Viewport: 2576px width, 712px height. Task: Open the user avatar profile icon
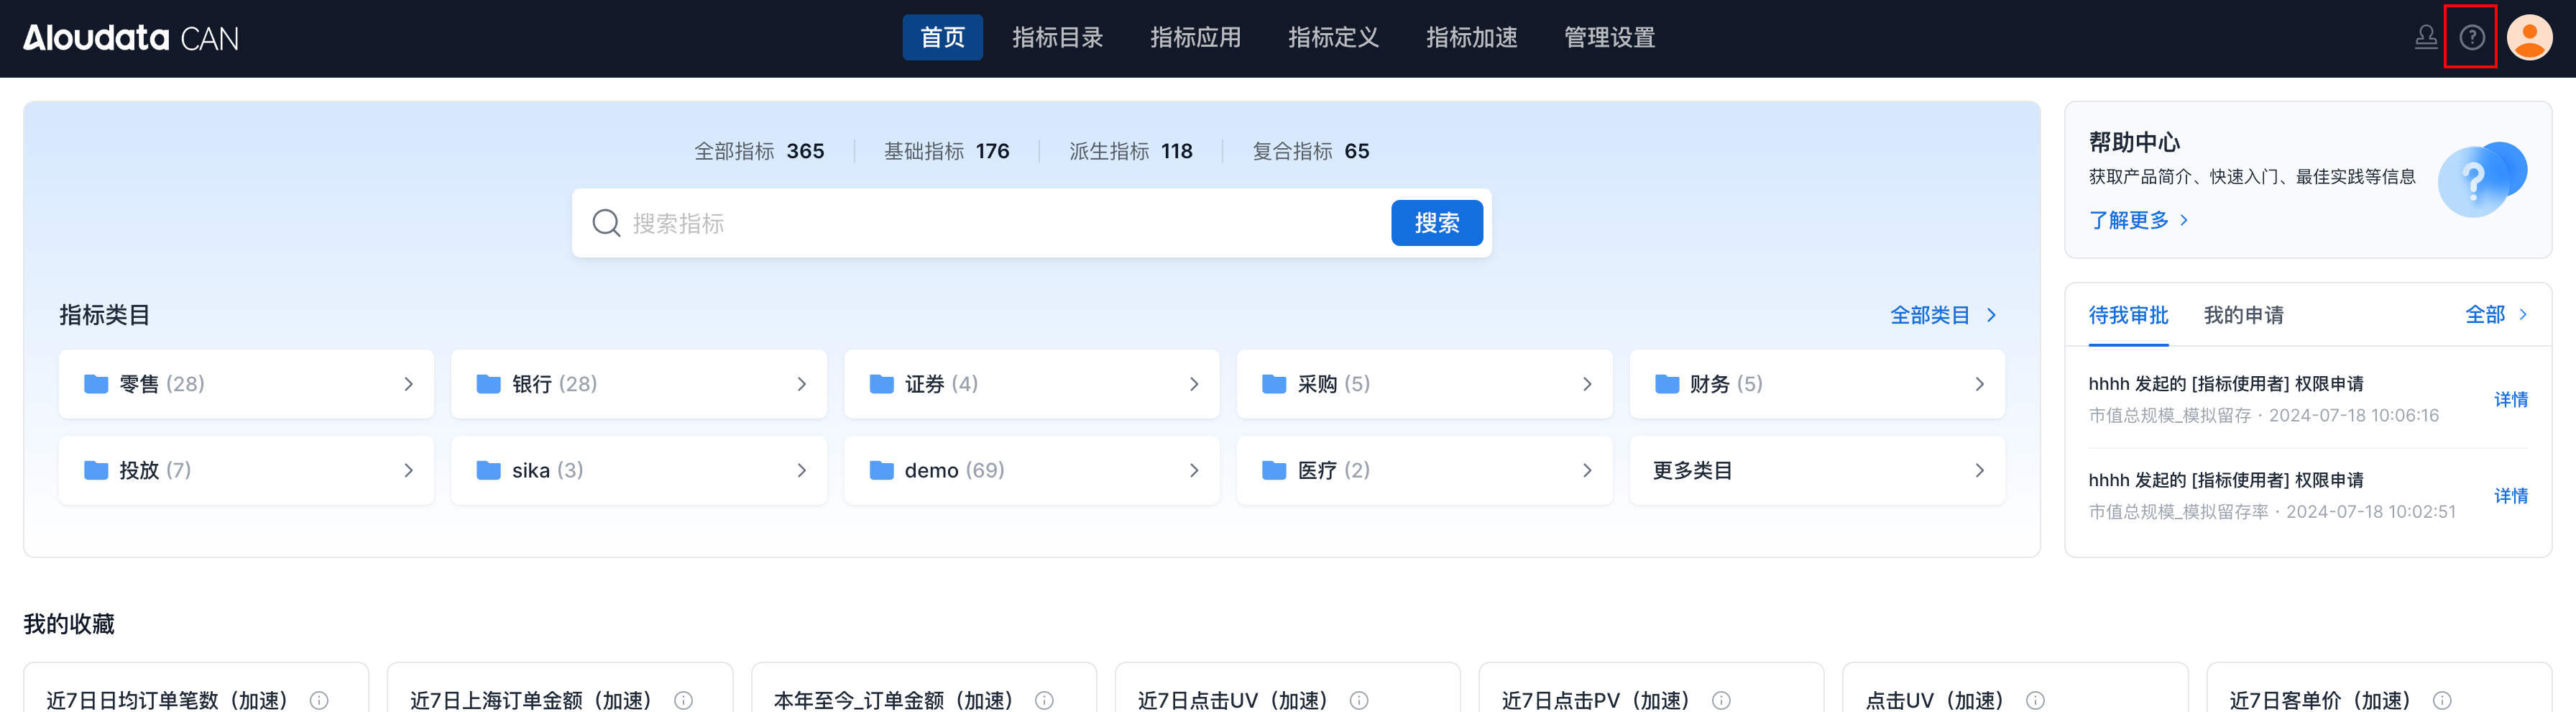(x=2529, y=38)
